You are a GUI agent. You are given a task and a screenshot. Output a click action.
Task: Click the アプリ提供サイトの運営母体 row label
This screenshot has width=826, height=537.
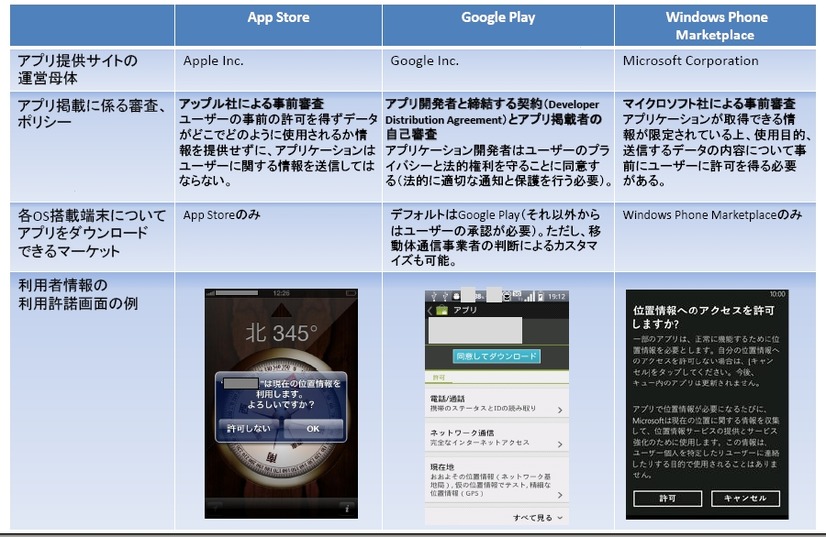pos(77,69)
